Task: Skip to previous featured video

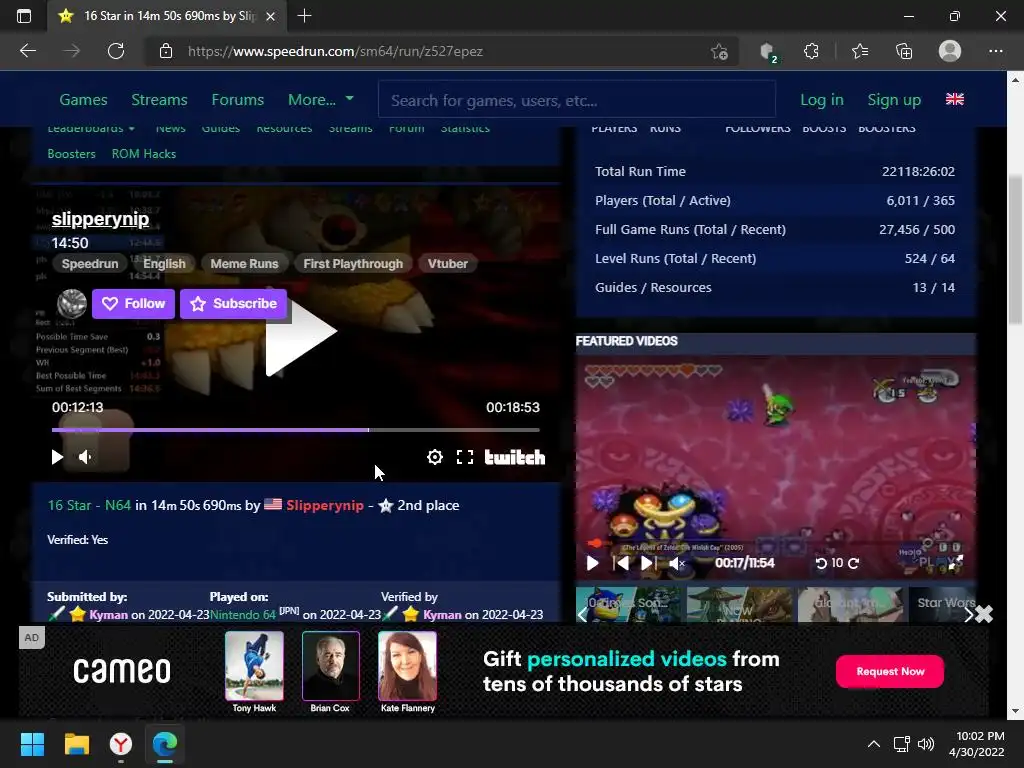Action: click(x=621, y=563)
